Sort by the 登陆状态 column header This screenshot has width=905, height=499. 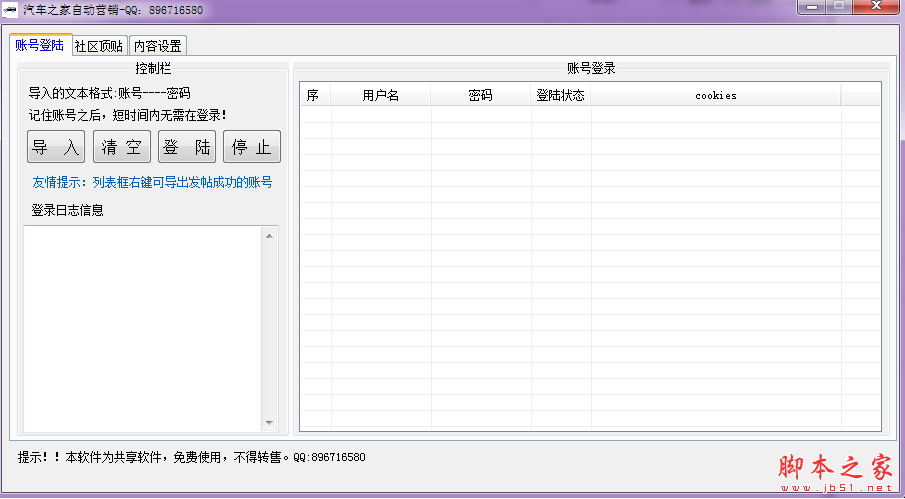pyautogui.click(x=560, y=95)
